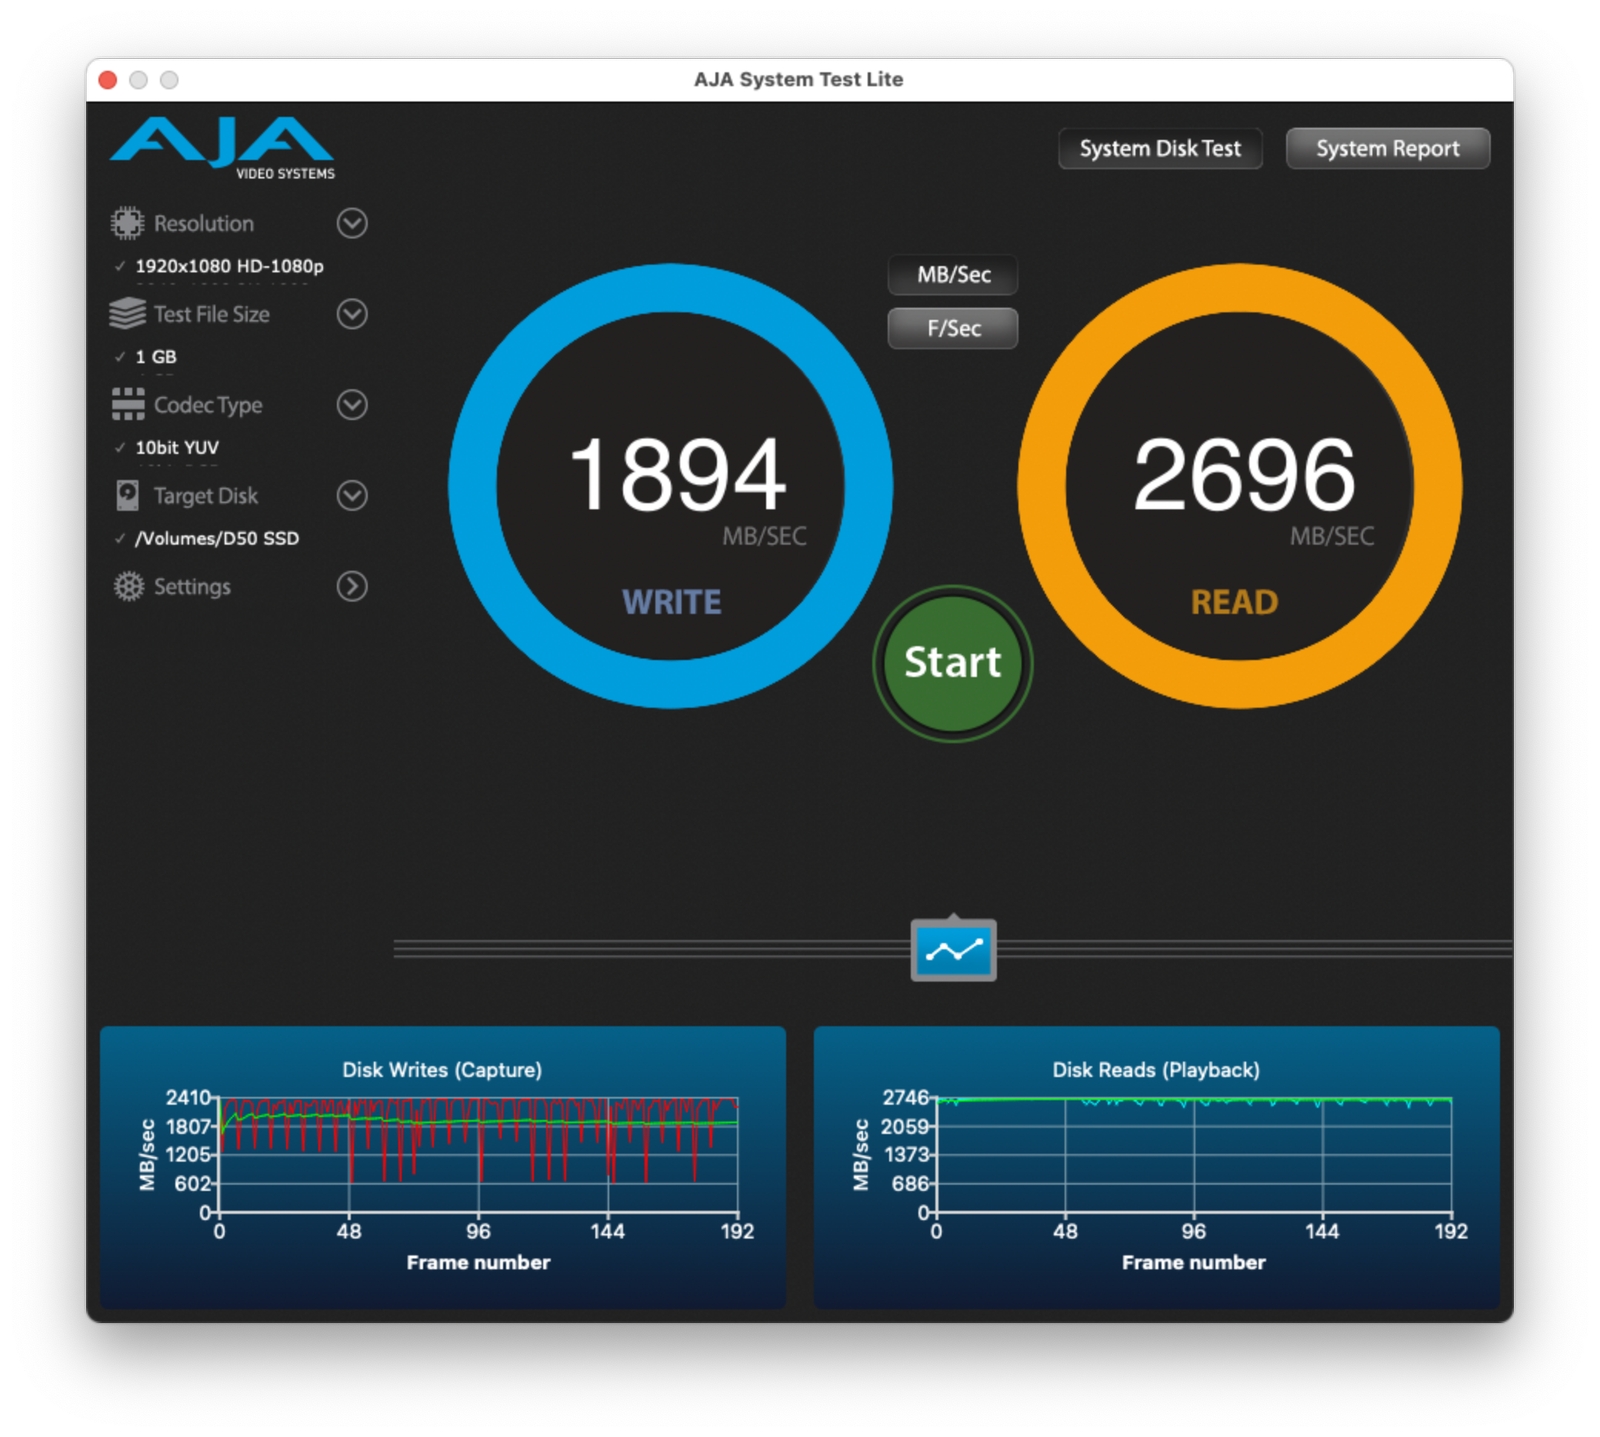This screenshot has height=1437, width=1600.
Task: Click the Codec Type film icon
Action: 128,405
